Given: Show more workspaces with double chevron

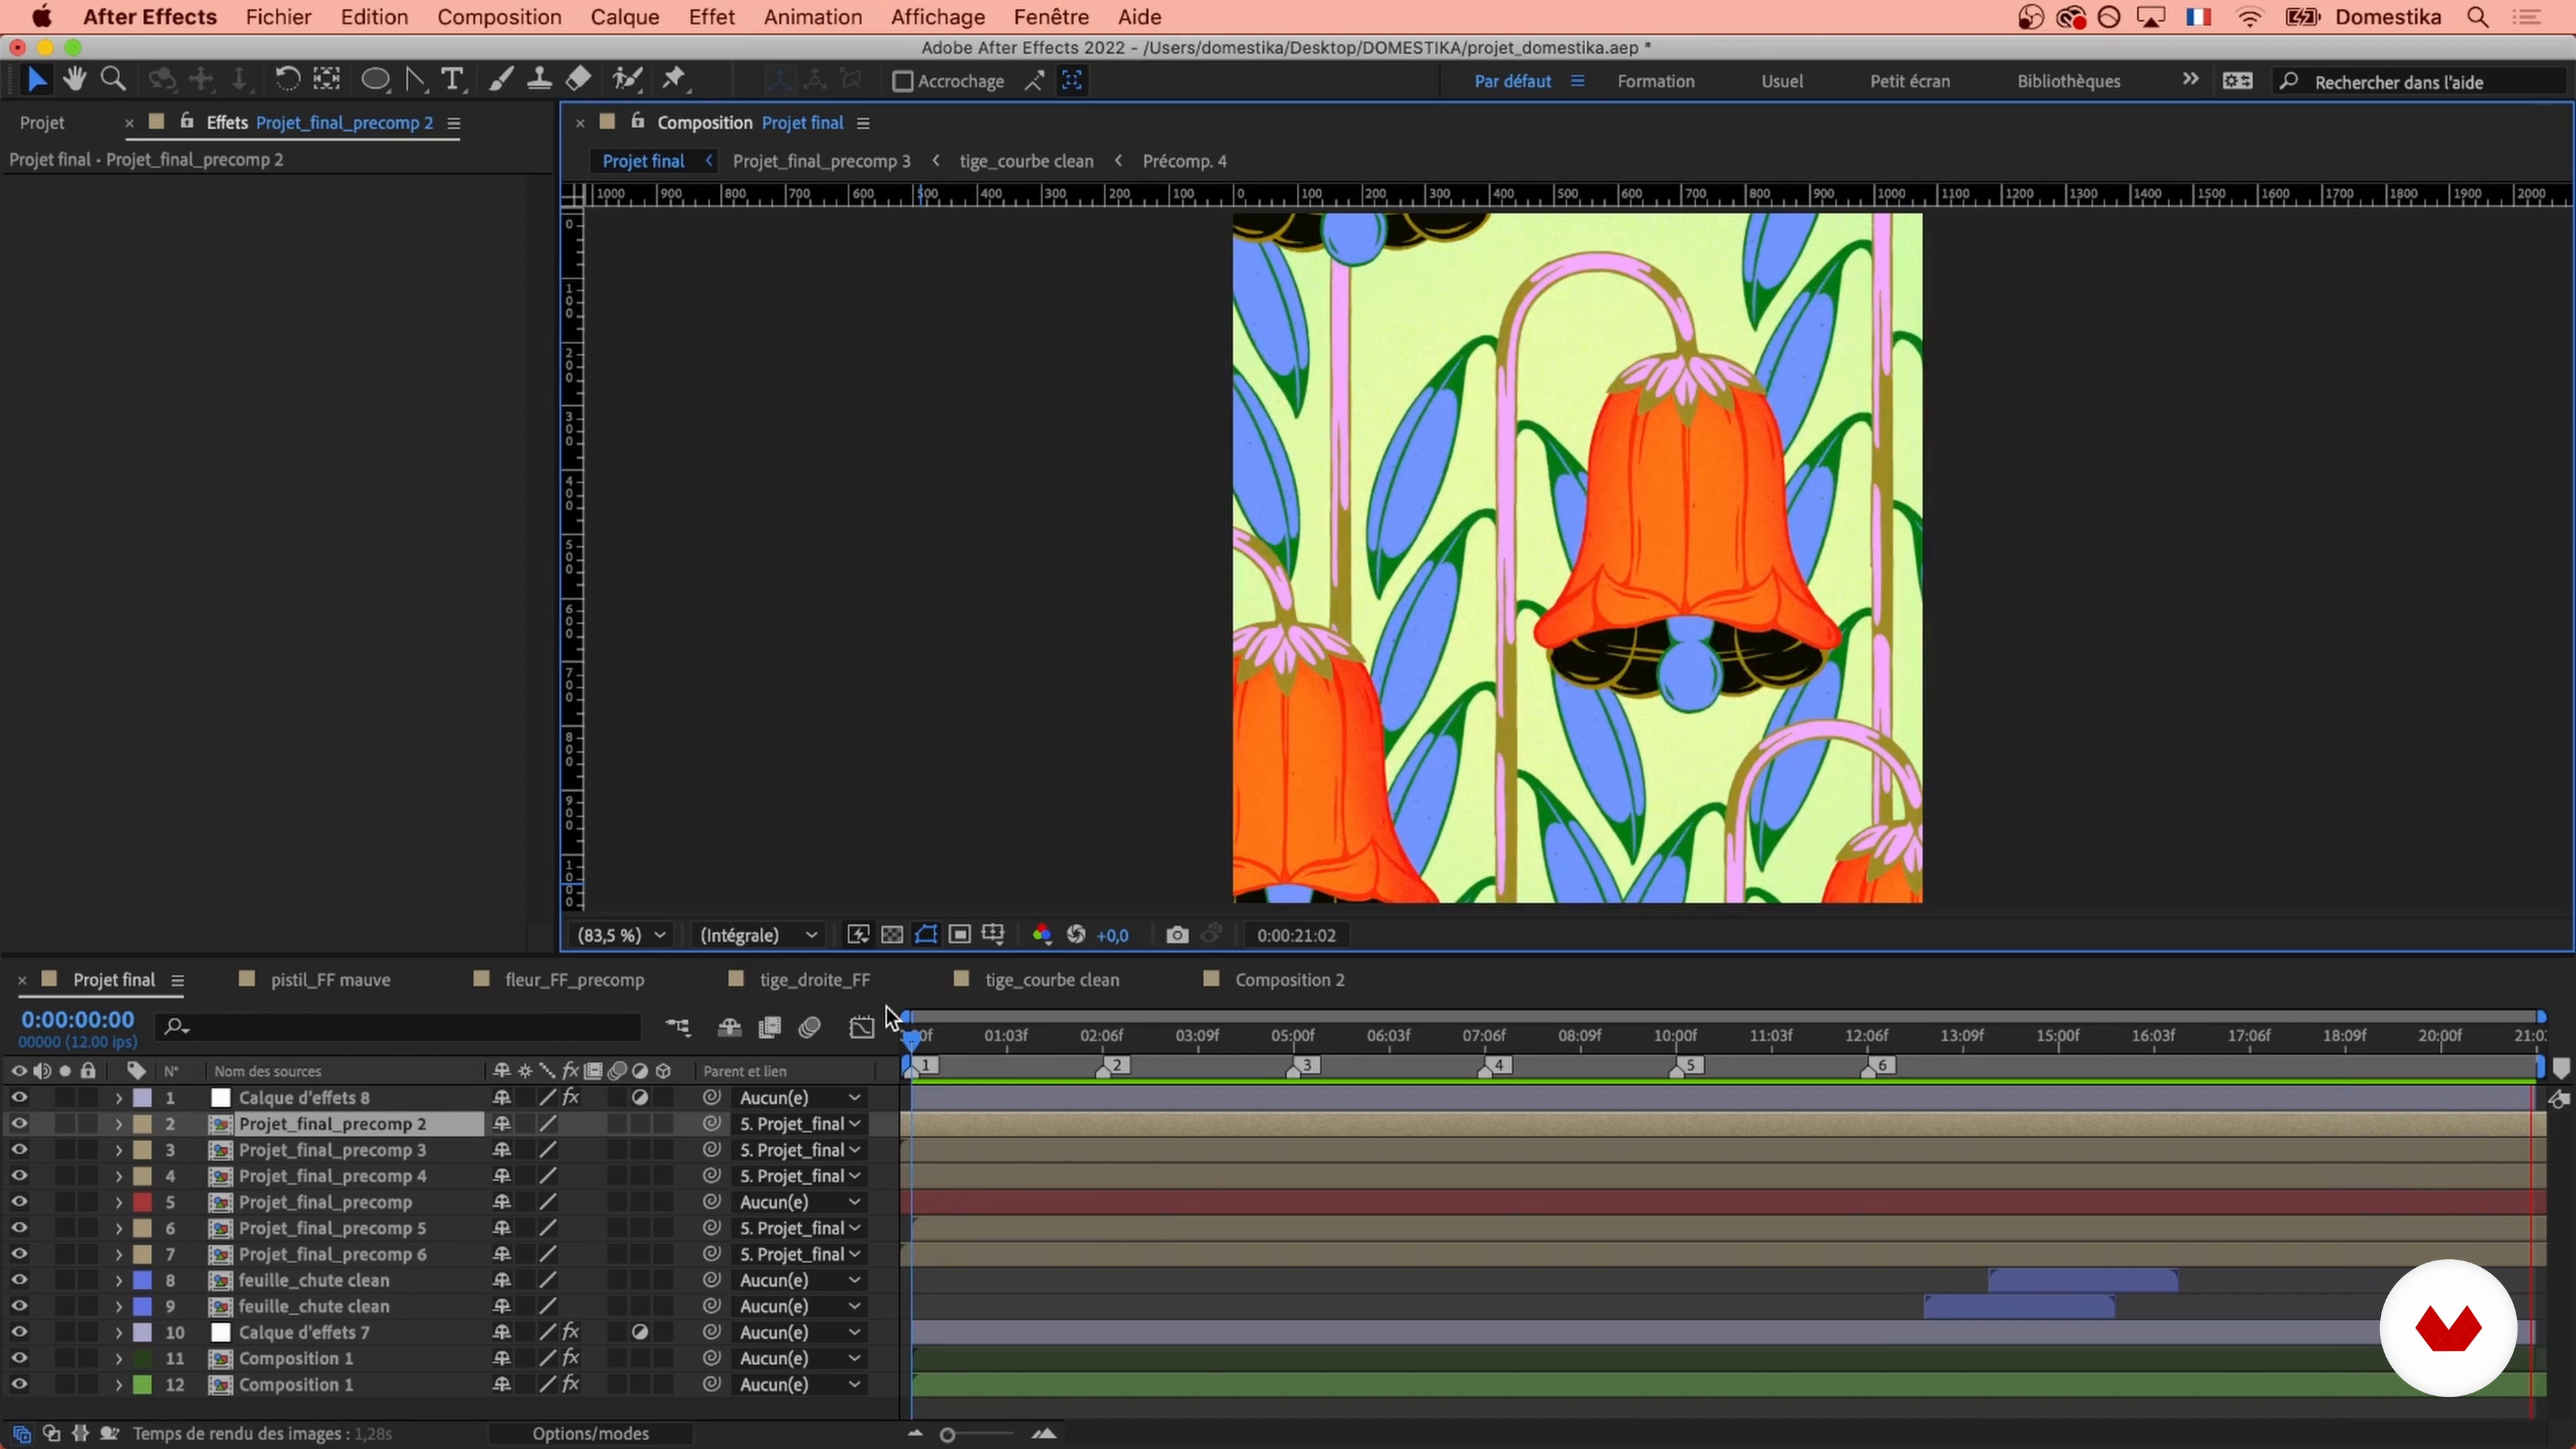Looking at the screenshot, I should pyautogui.click(x=2190, y=80).
